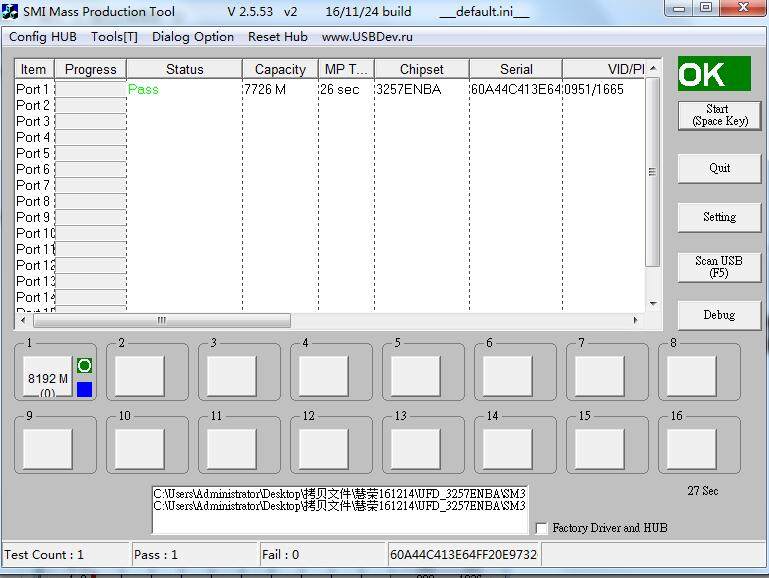
Task: Select empty port slot 11
Action: pyautogui.click(x=231, y=449)
